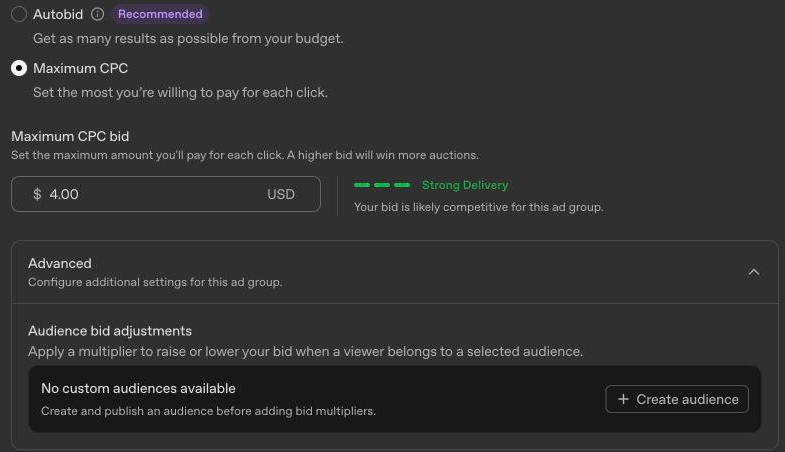Click the green delivery strength bars
Viewport: 785px width, 452px height.
coord(382,185)
